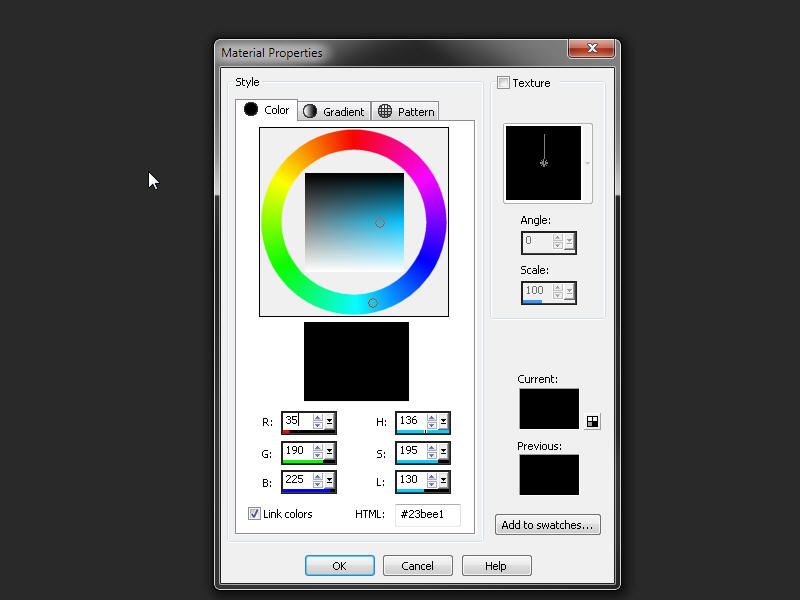Switch to the Gradient tab

point(334,112)
